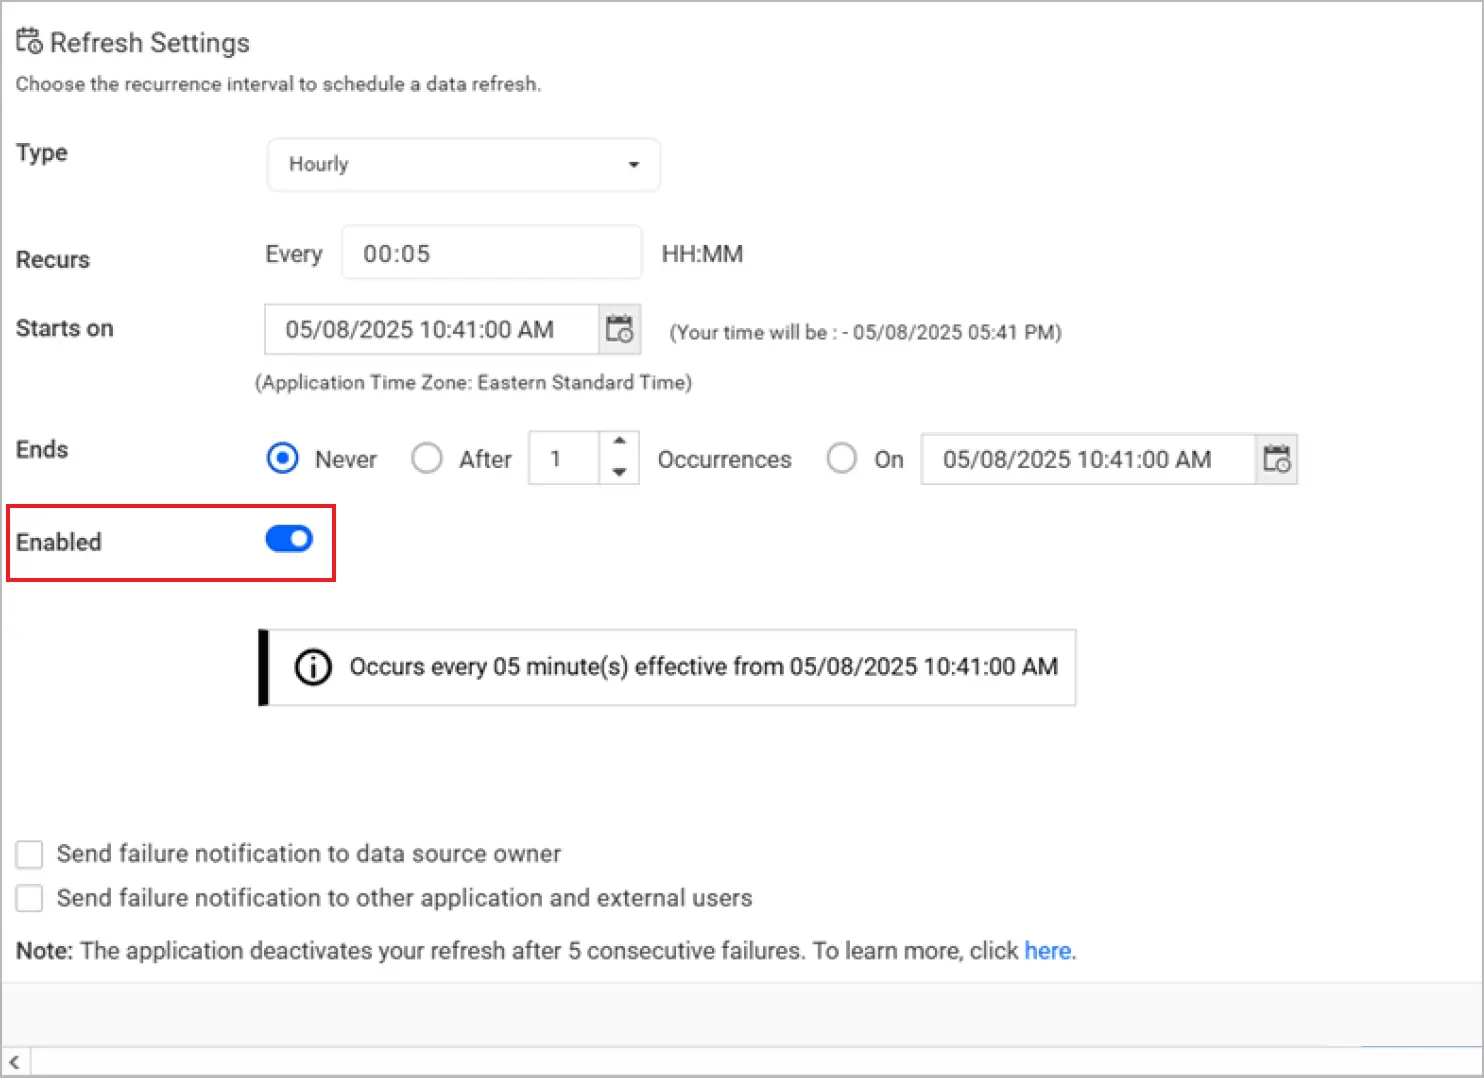This screenshot has width=1484, height=1078.
Task: Click the Every 00:05 recurrence interval field
Action: coord(491,253)
